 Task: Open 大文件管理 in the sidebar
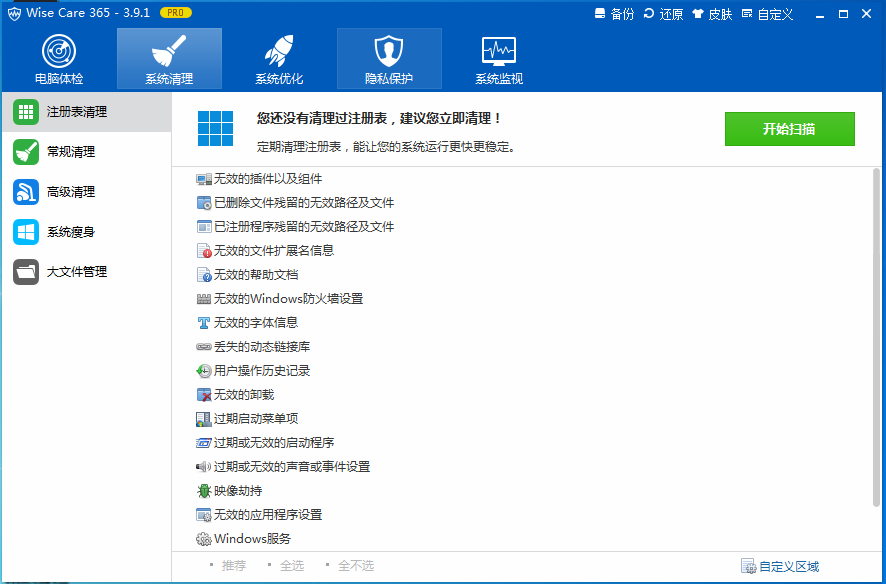[76, 272]
